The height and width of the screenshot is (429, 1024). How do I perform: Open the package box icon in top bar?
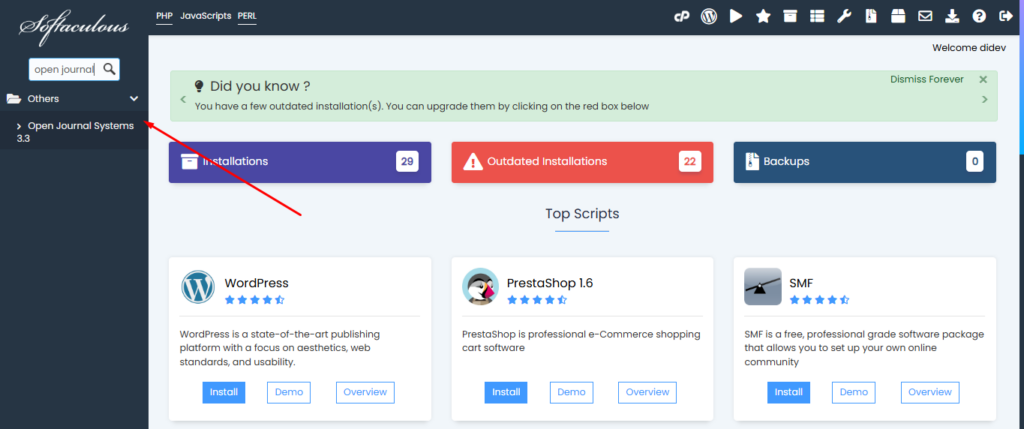coord(898,16)
